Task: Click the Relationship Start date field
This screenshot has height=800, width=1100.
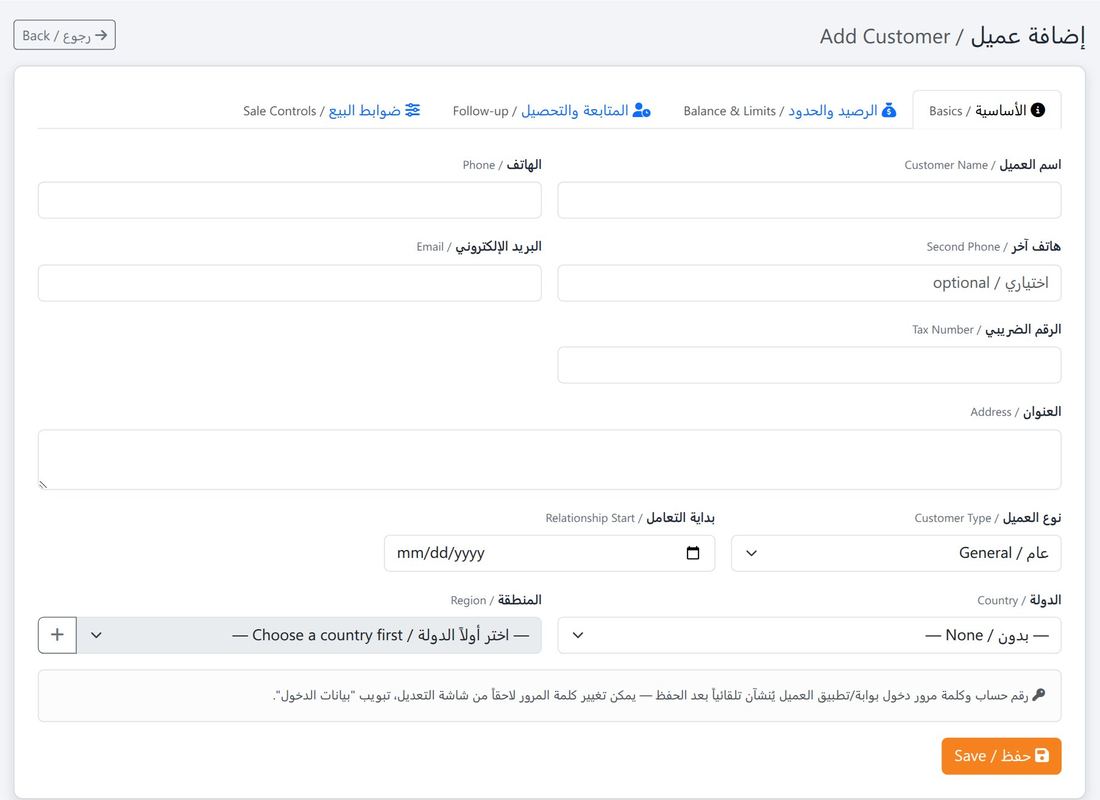Action: (549, 553)
